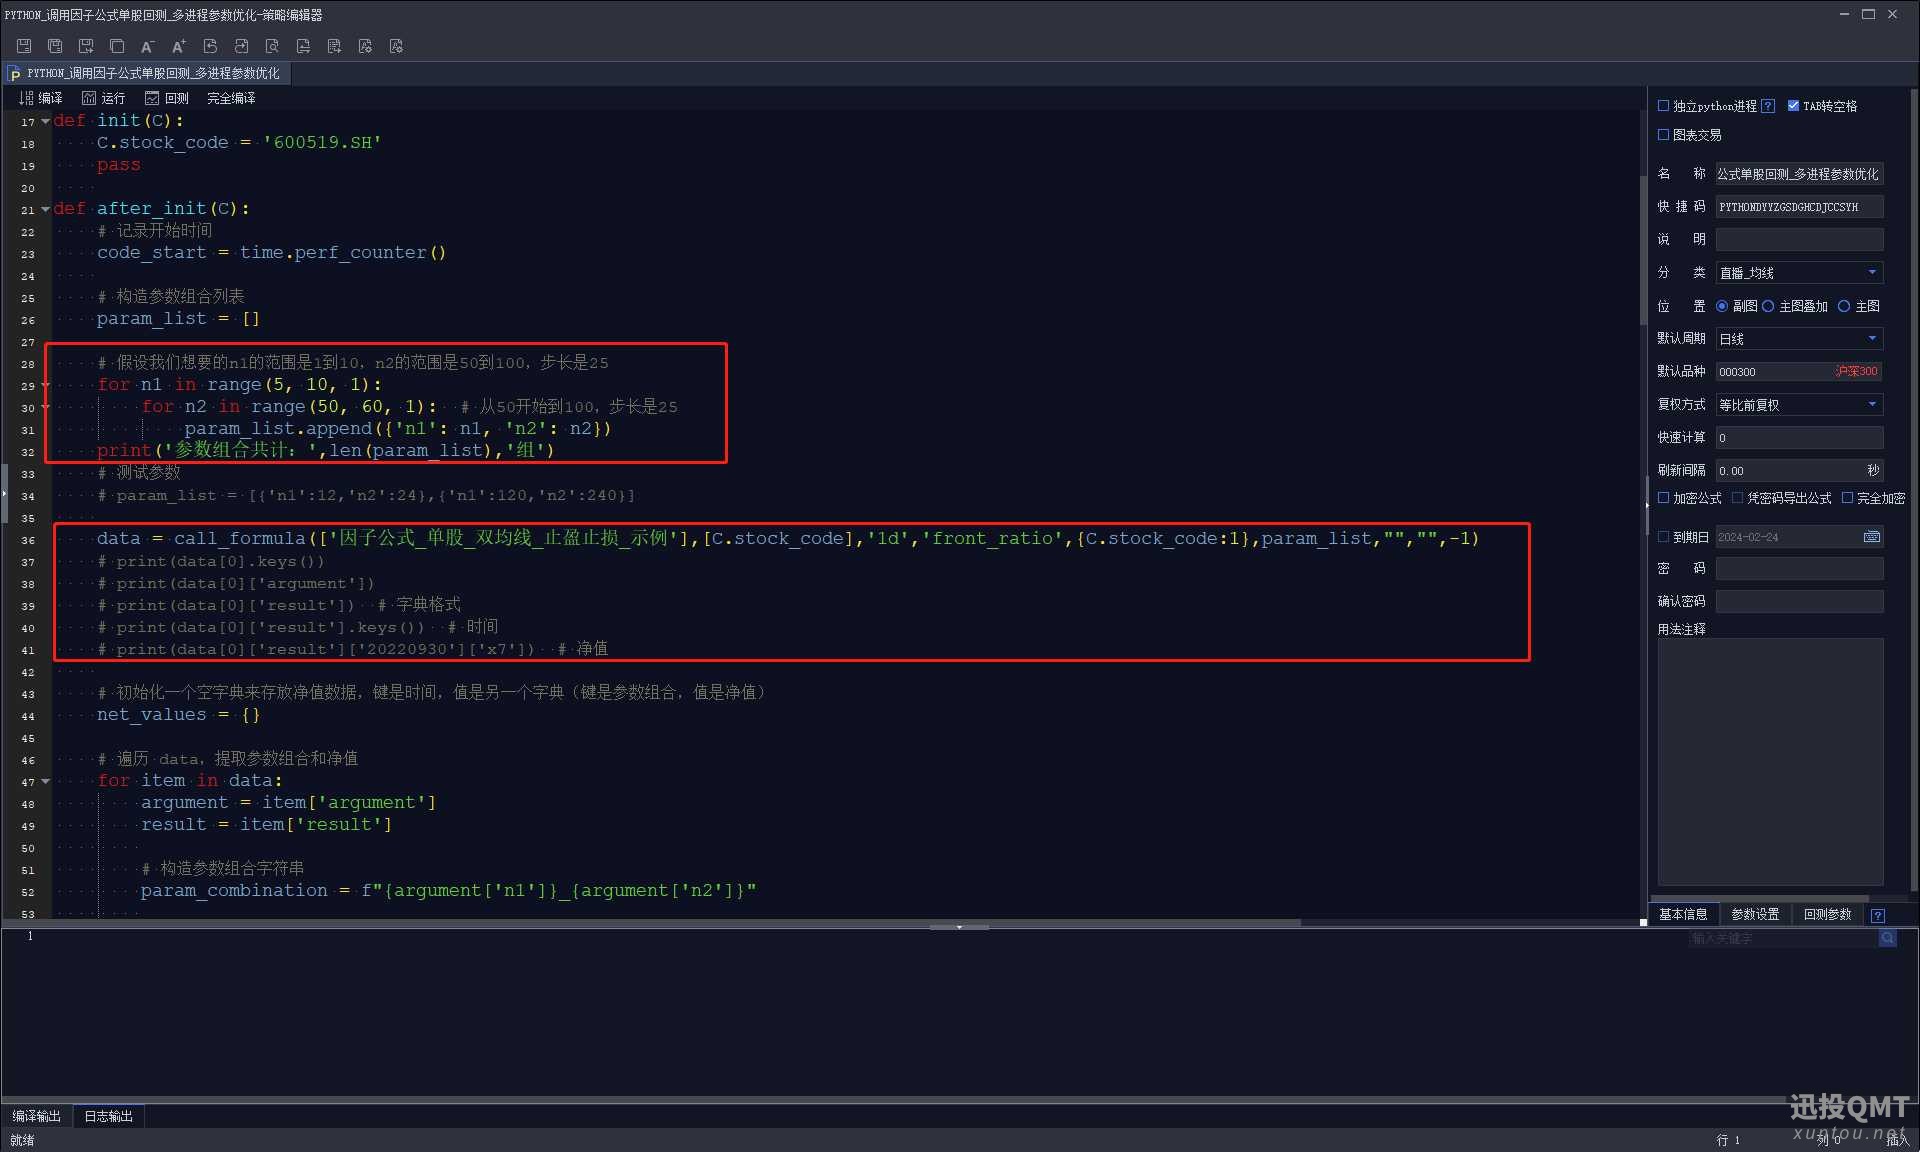Switch to the 参数设置 tab
This screenshot has width=1920, height=1152.
click(1755, 914)
